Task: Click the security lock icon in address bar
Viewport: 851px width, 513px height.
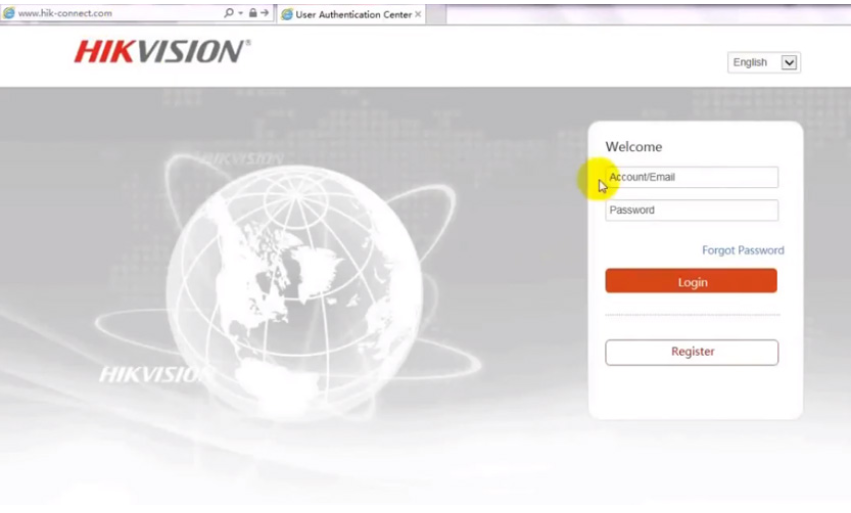Action: 253,14
